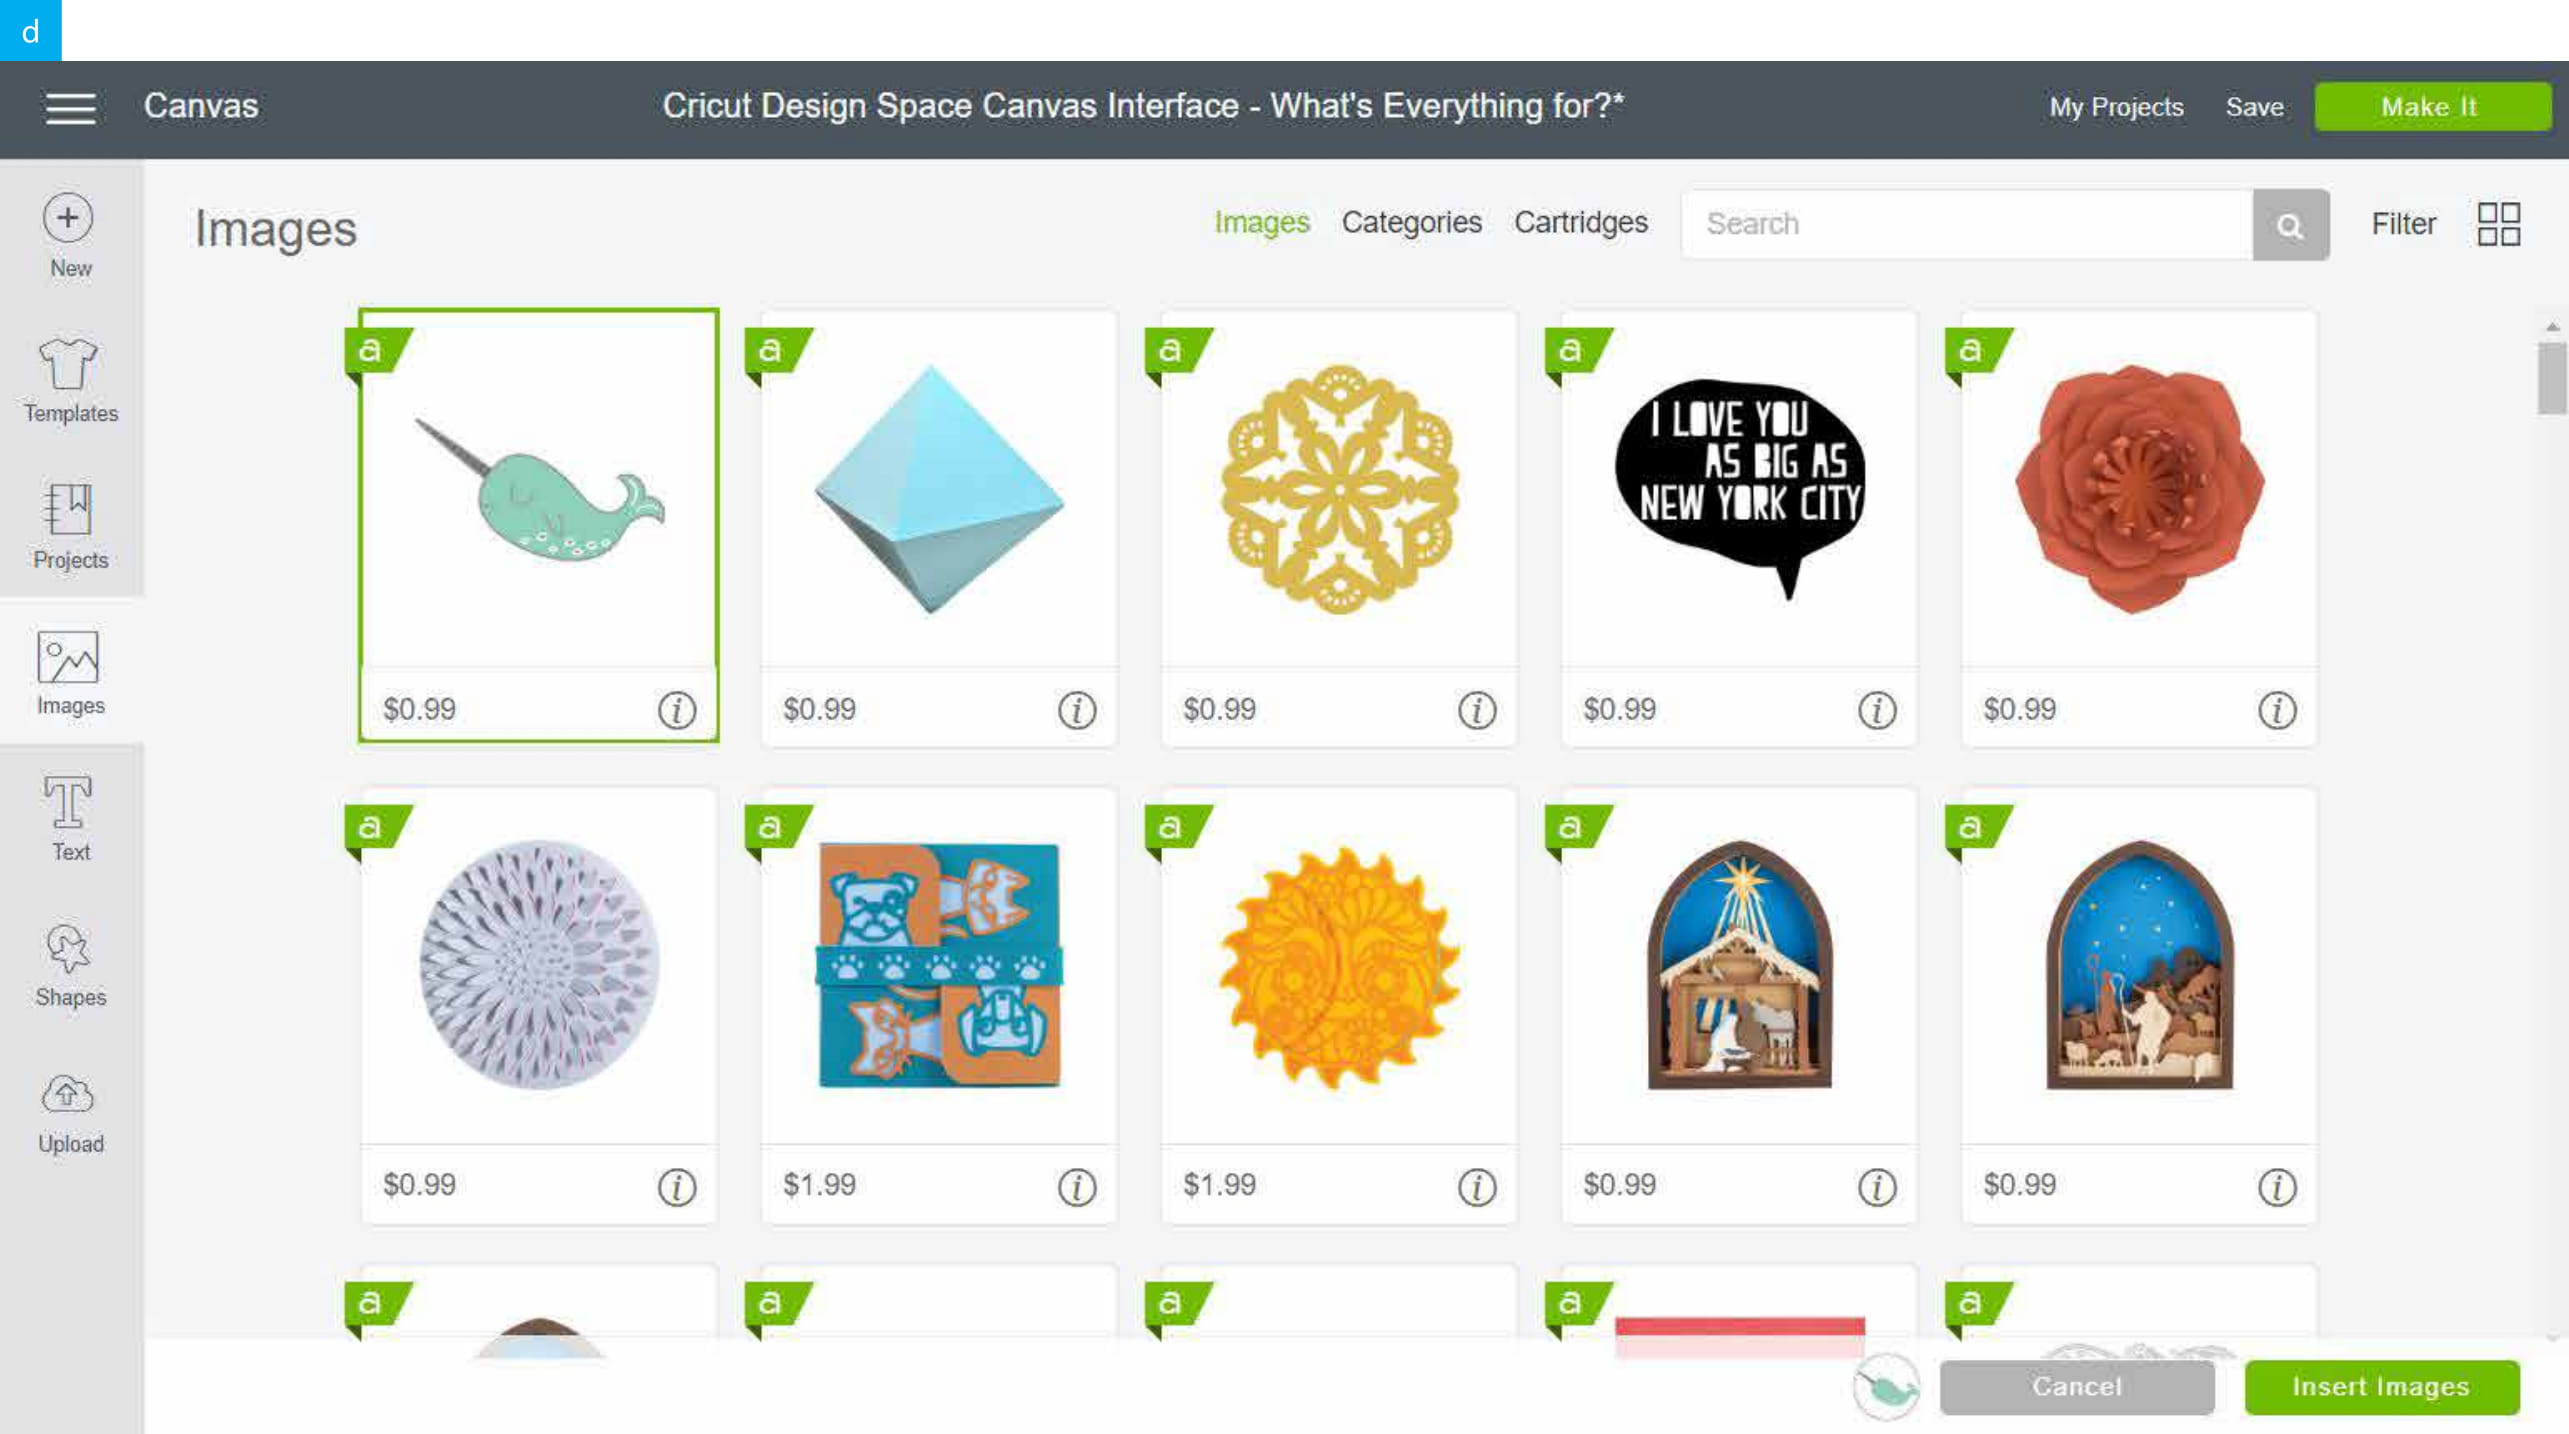
Task: Open My Projects from top navigation
Action: (x=2117, y=106)
